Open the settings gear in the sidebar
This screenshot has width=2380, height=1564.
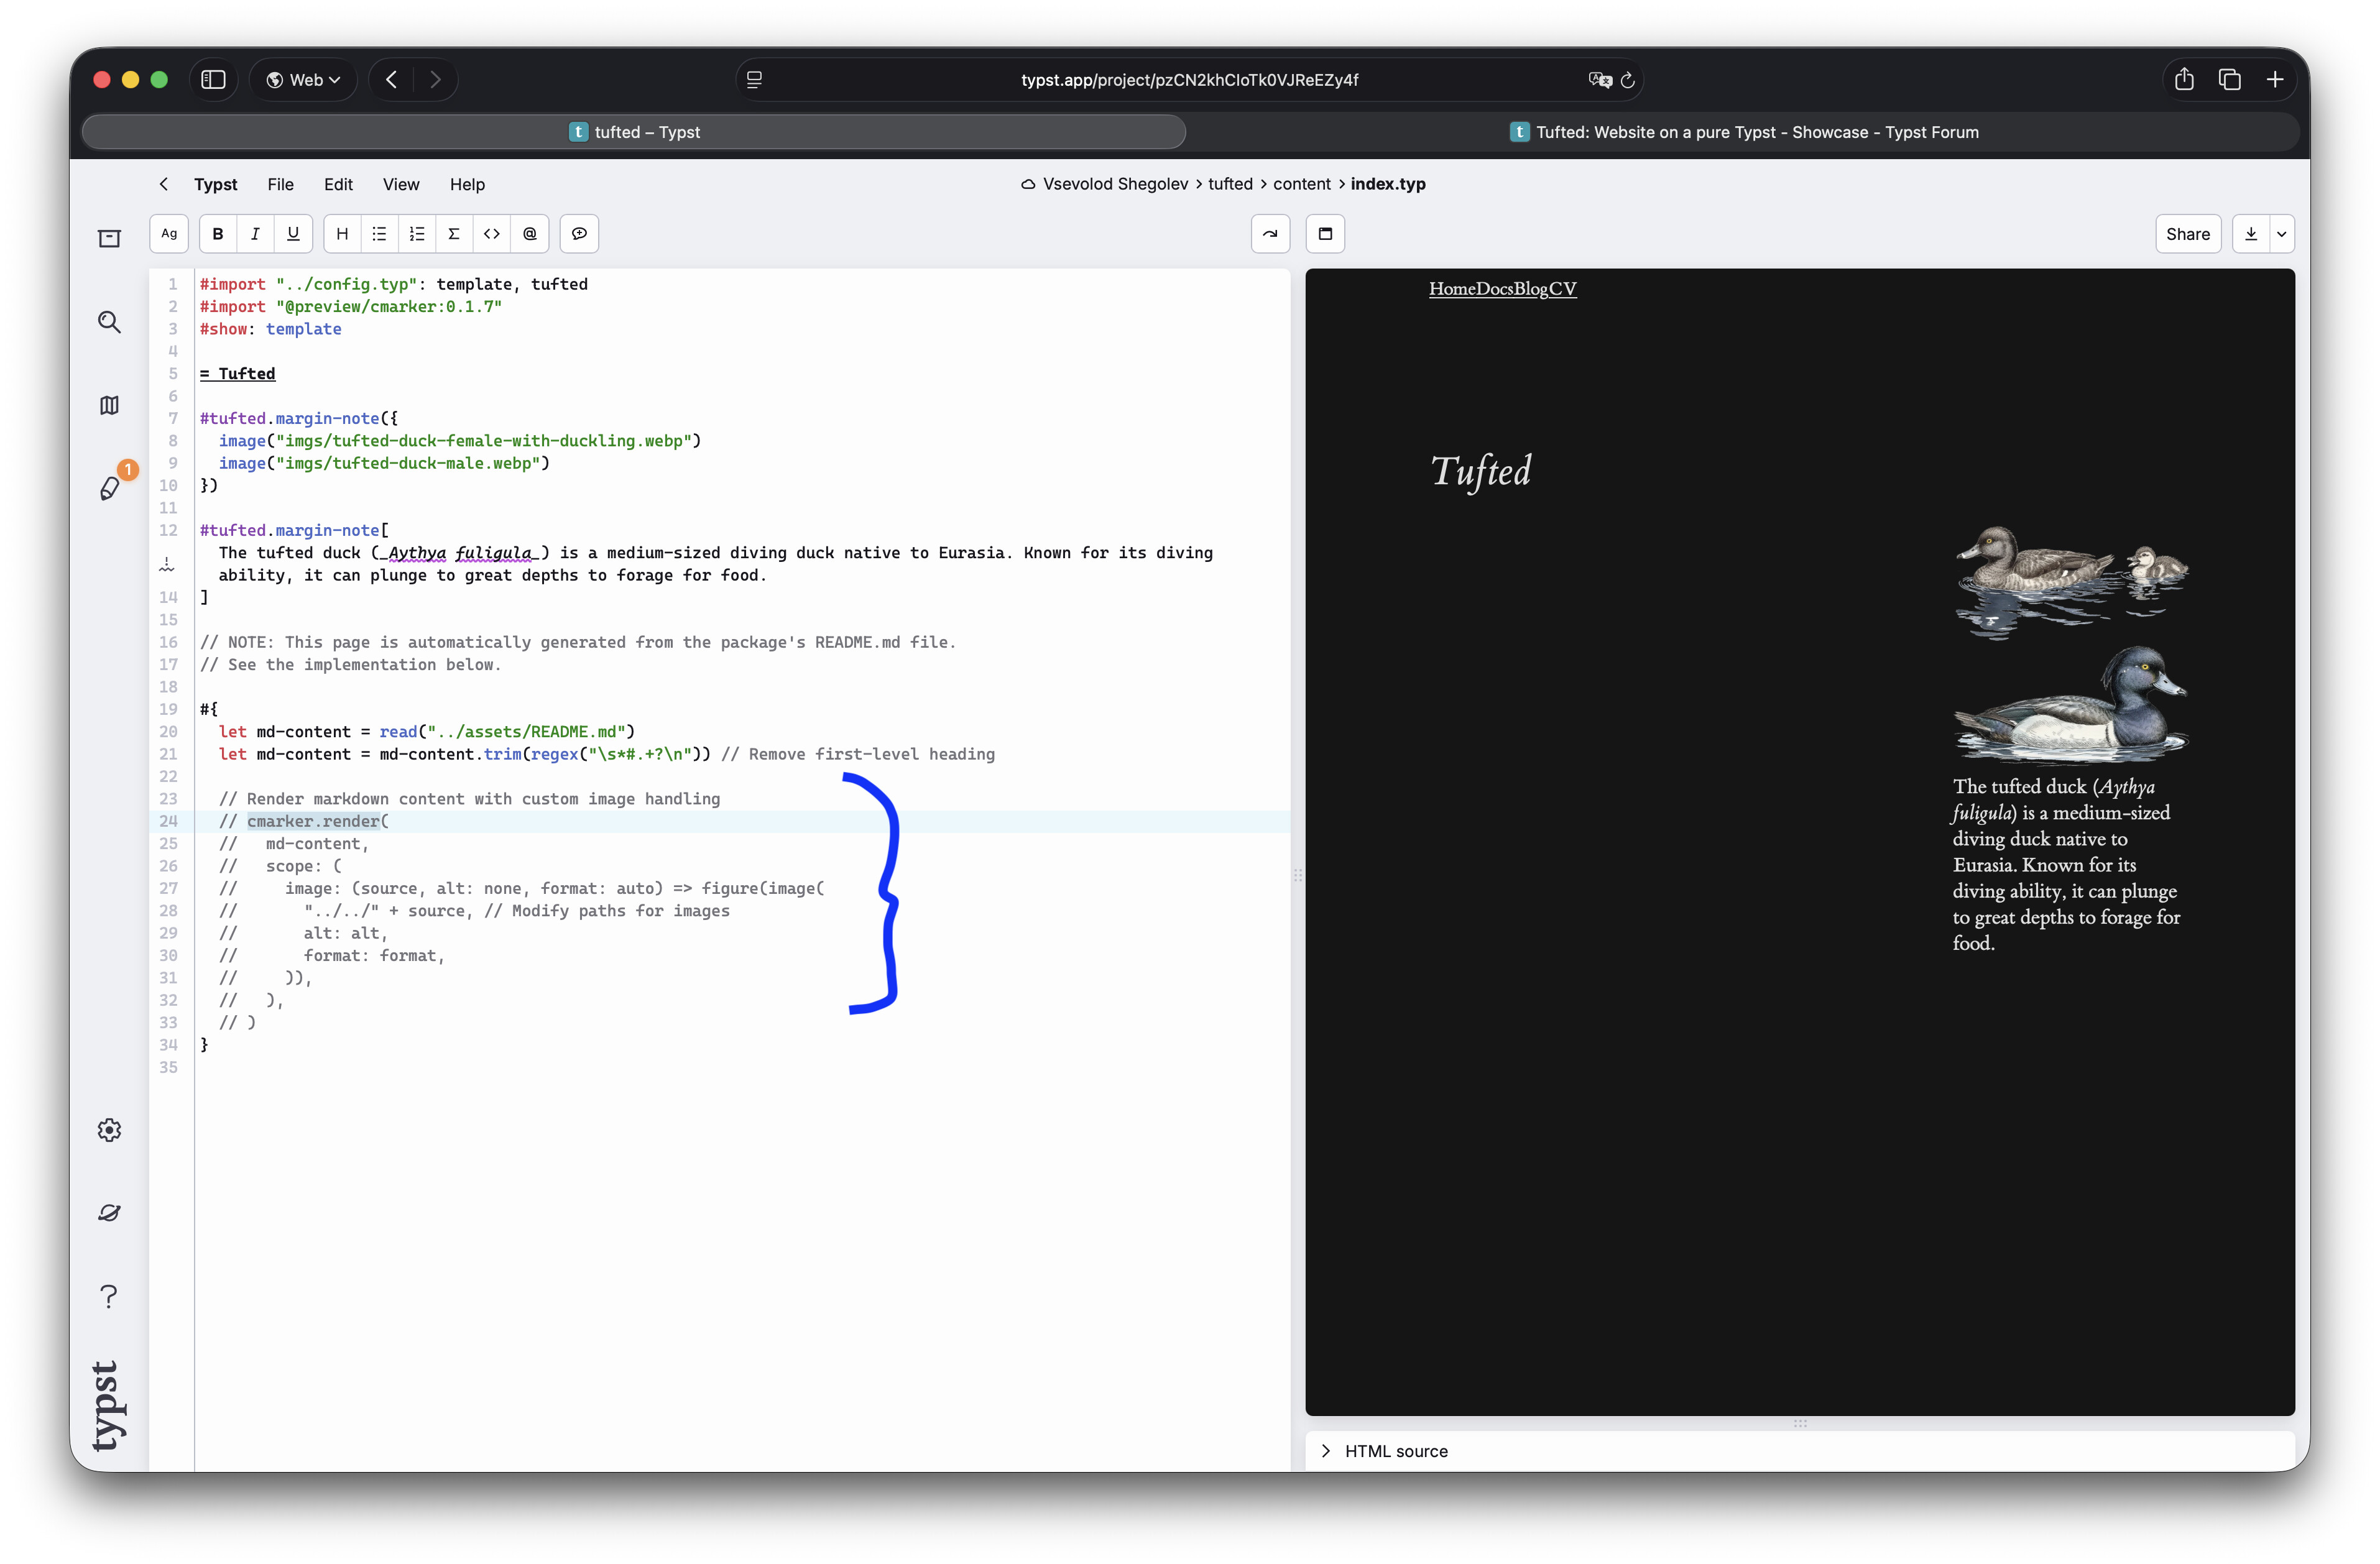click(x=109, y=1130)
